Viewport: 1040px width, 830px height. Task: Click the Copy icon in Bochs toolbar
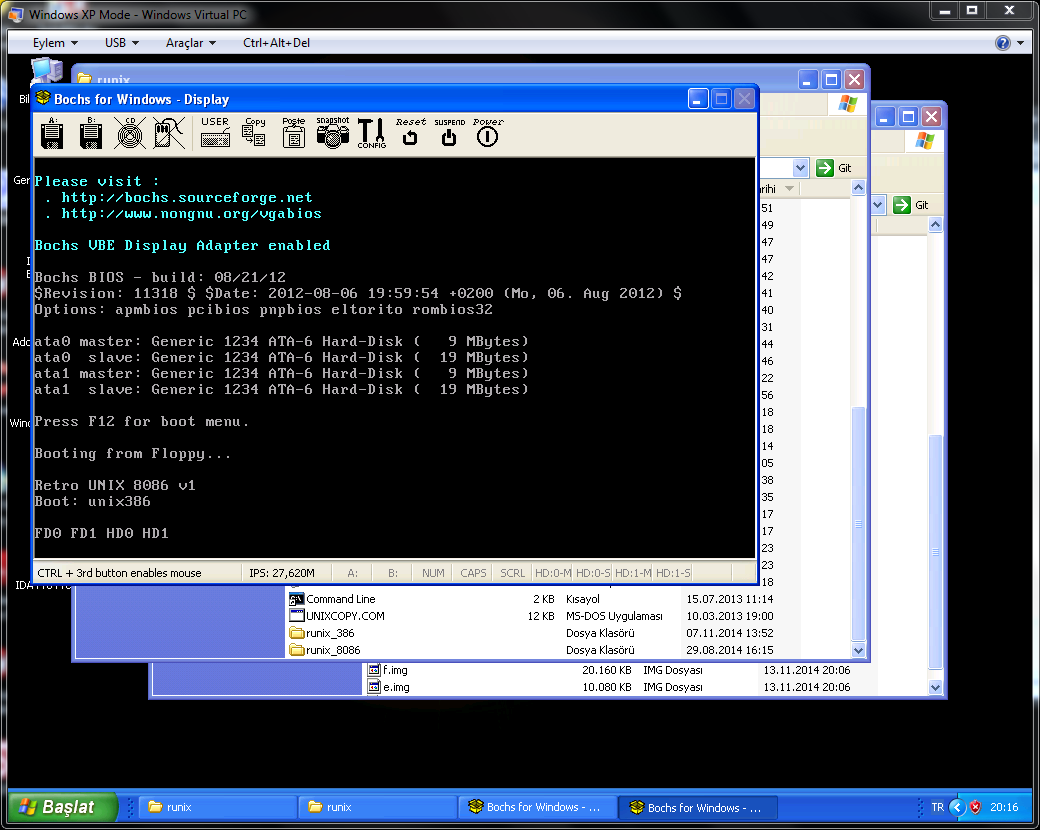coord(254,132)
